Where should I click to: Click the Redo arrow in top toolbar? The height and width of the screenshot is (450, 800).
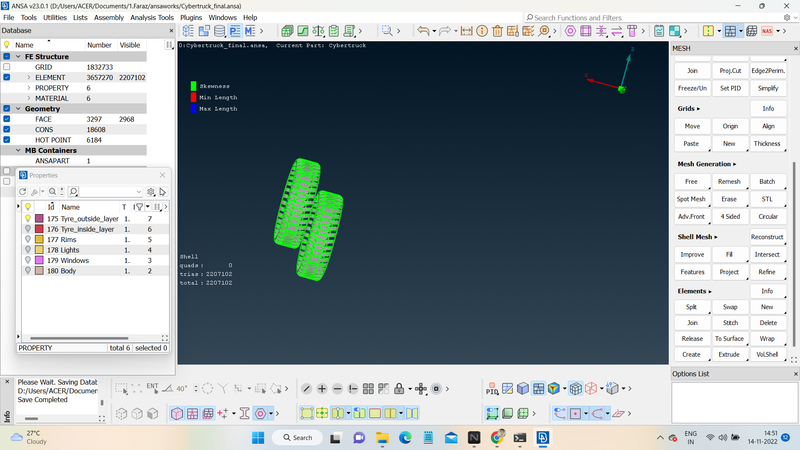(444, 31)
